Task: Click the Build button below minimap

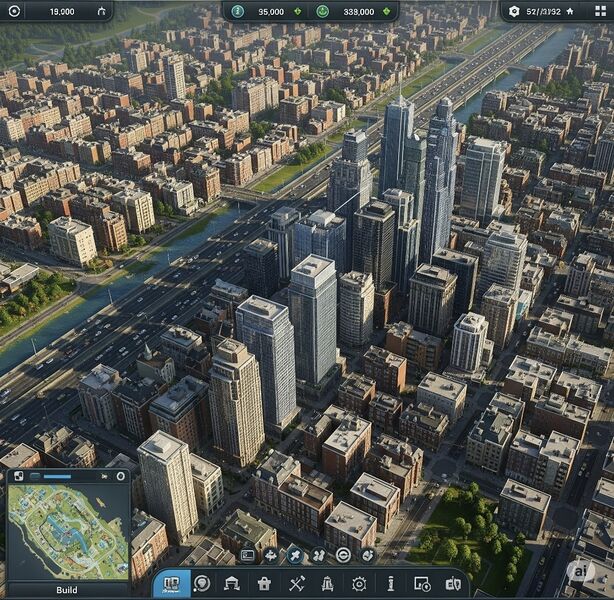Action: pos(67,590)
